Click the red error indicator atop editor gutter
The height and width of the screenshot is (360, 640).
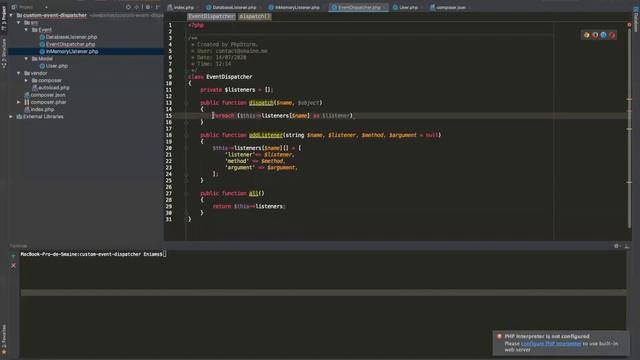pos(629,24)
